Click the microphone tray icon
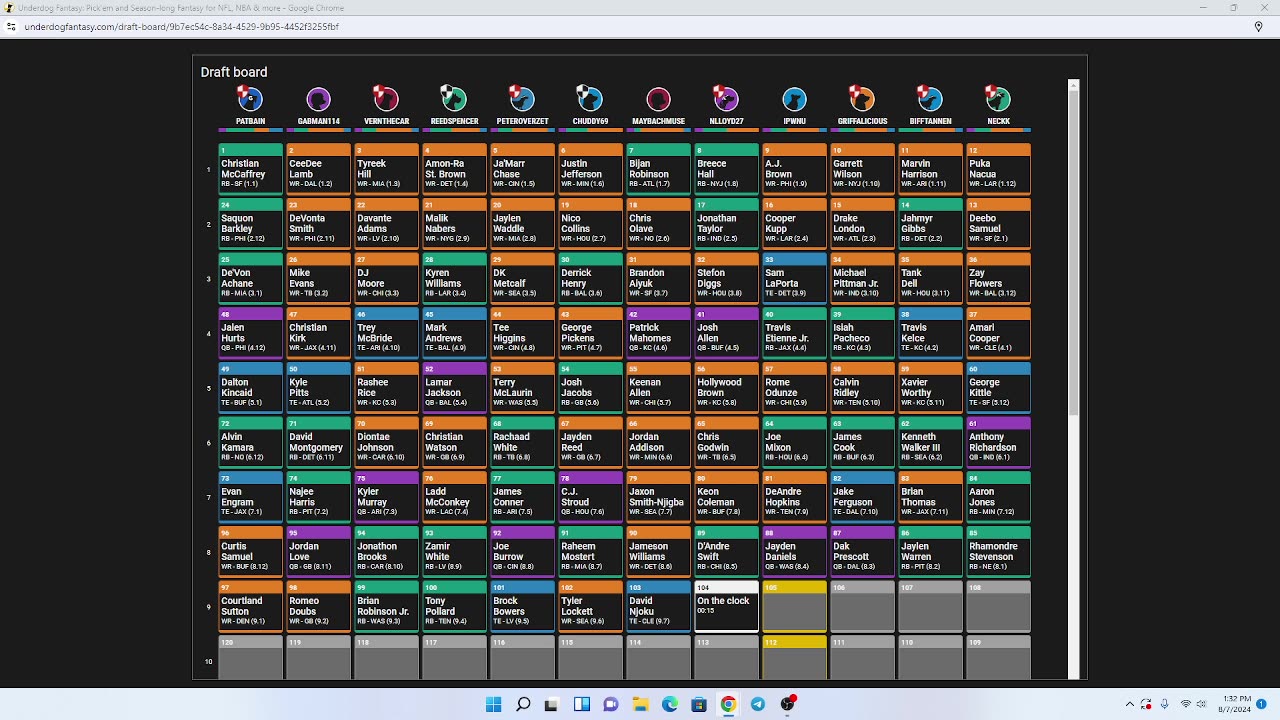 pyautogui.click(x=1165, y=704)
